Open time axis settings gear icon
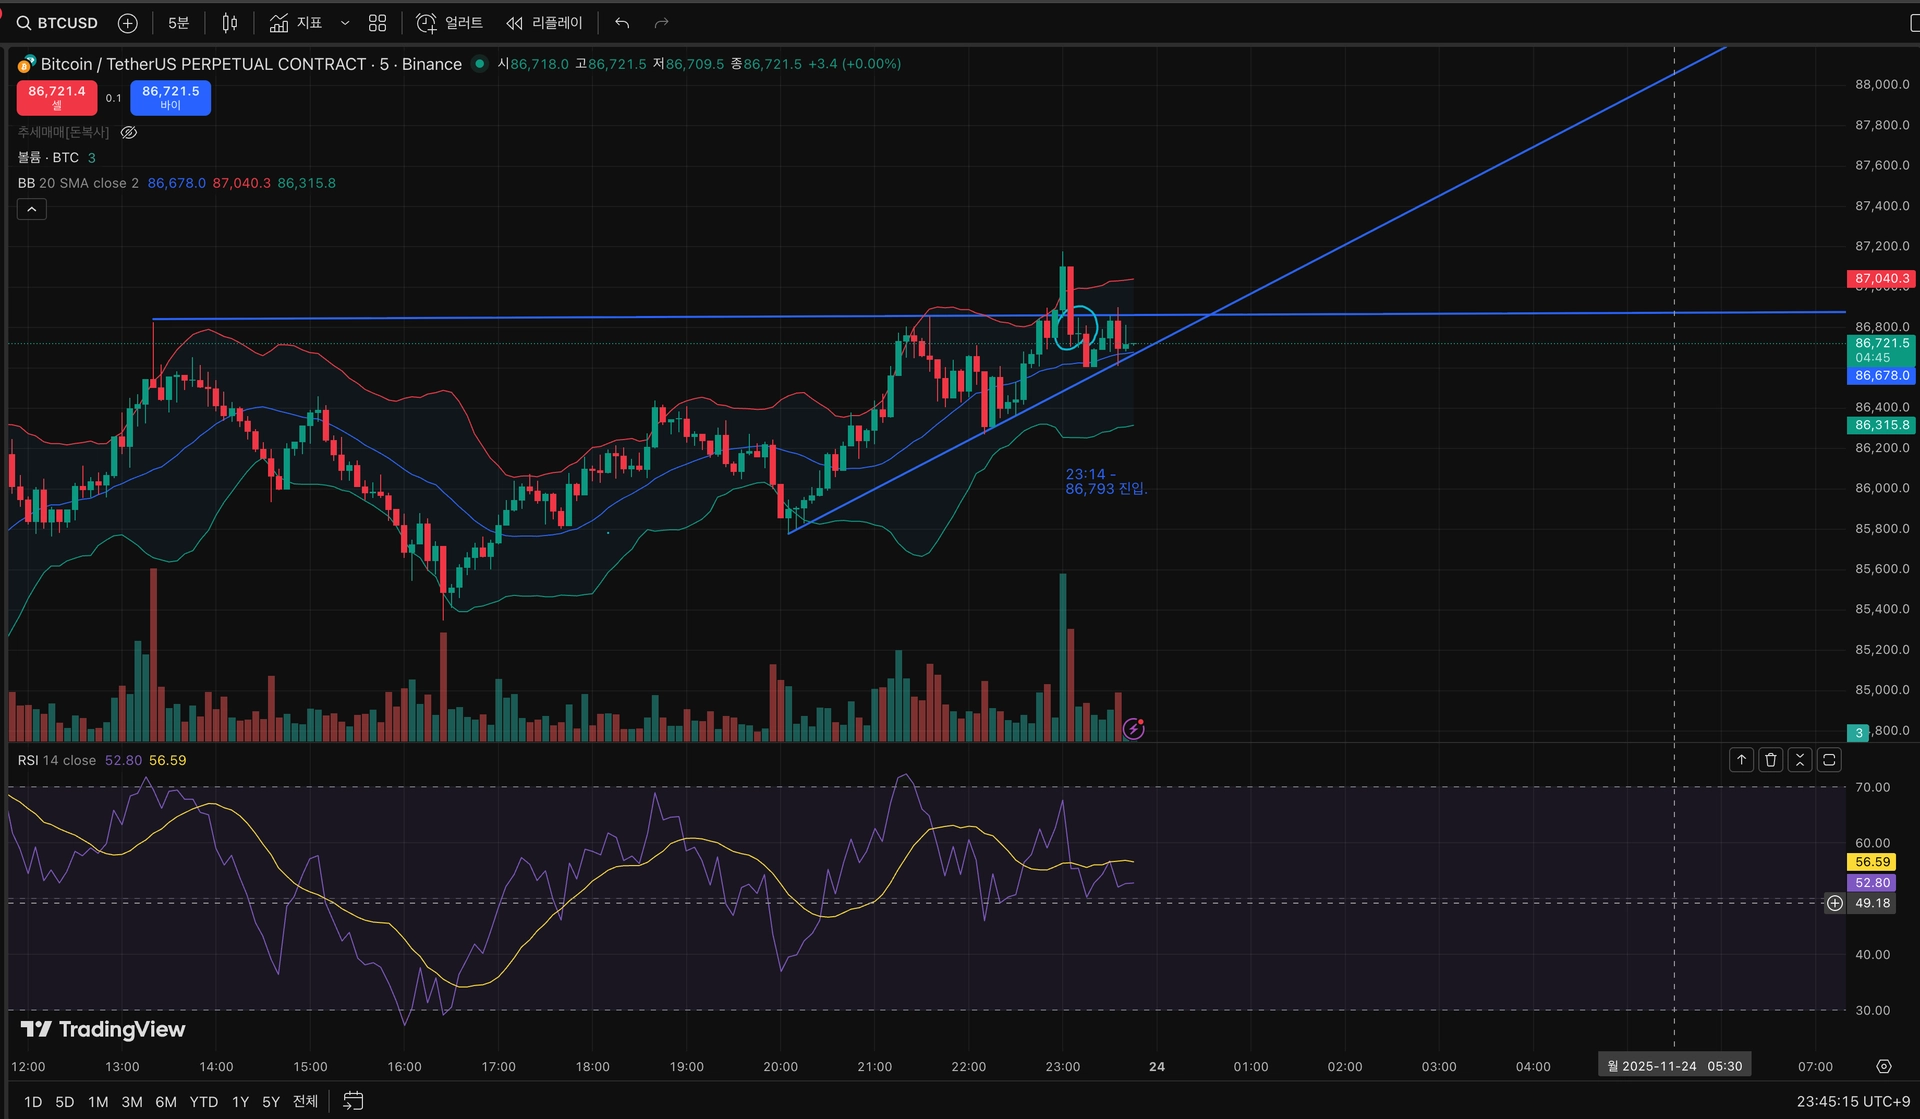The height and width of the screenshot is (1119, 1920). click(1884, 1067)
